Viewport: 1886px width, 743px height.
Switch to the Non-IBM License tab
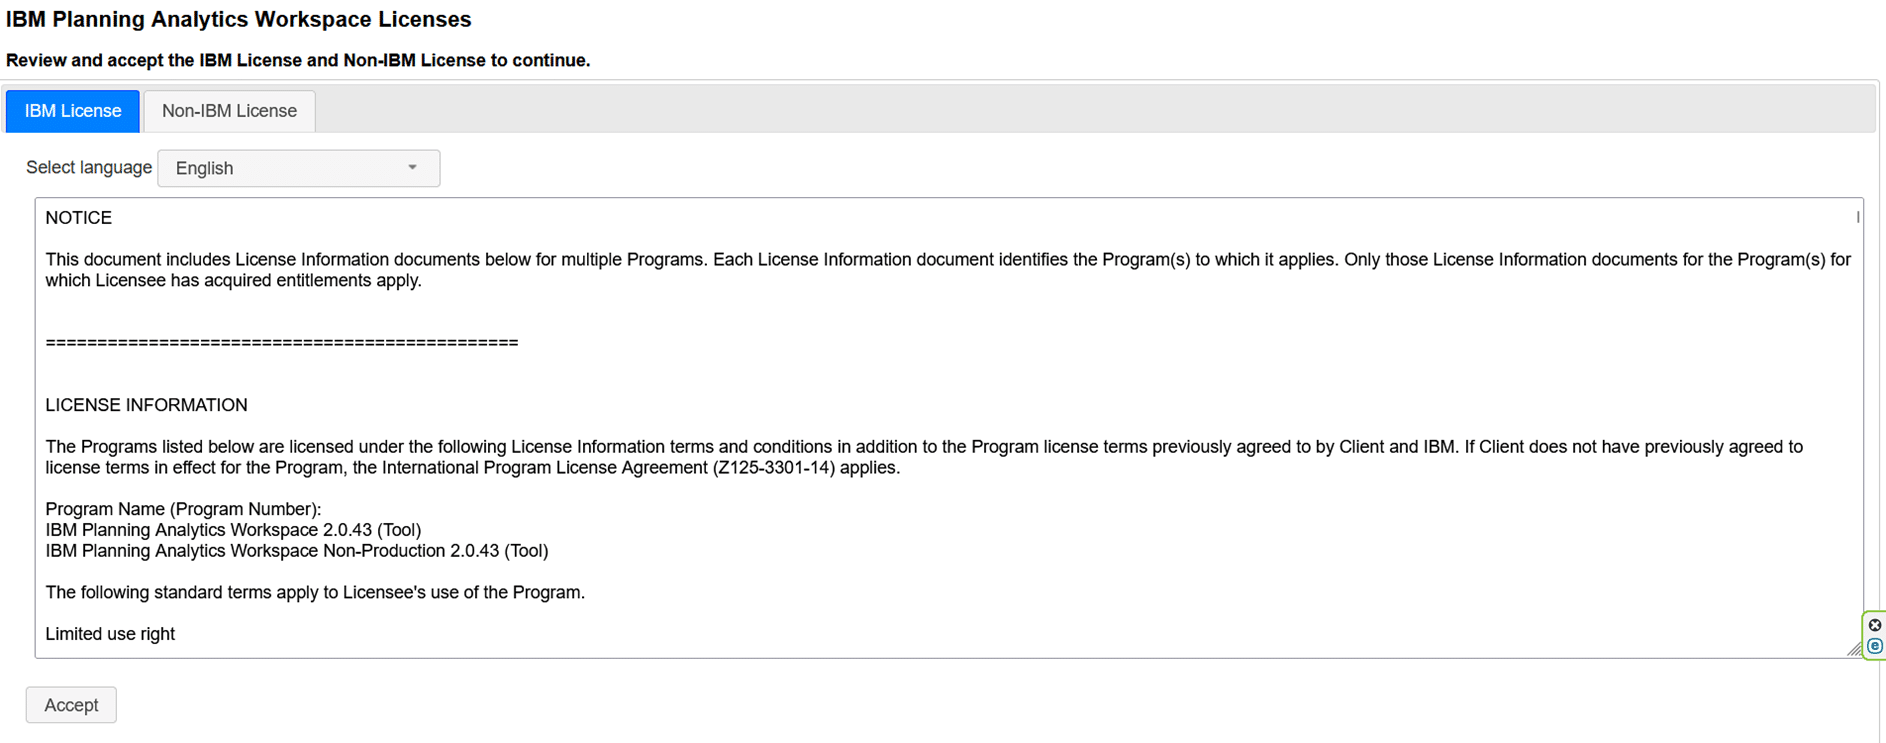(229, 111)
